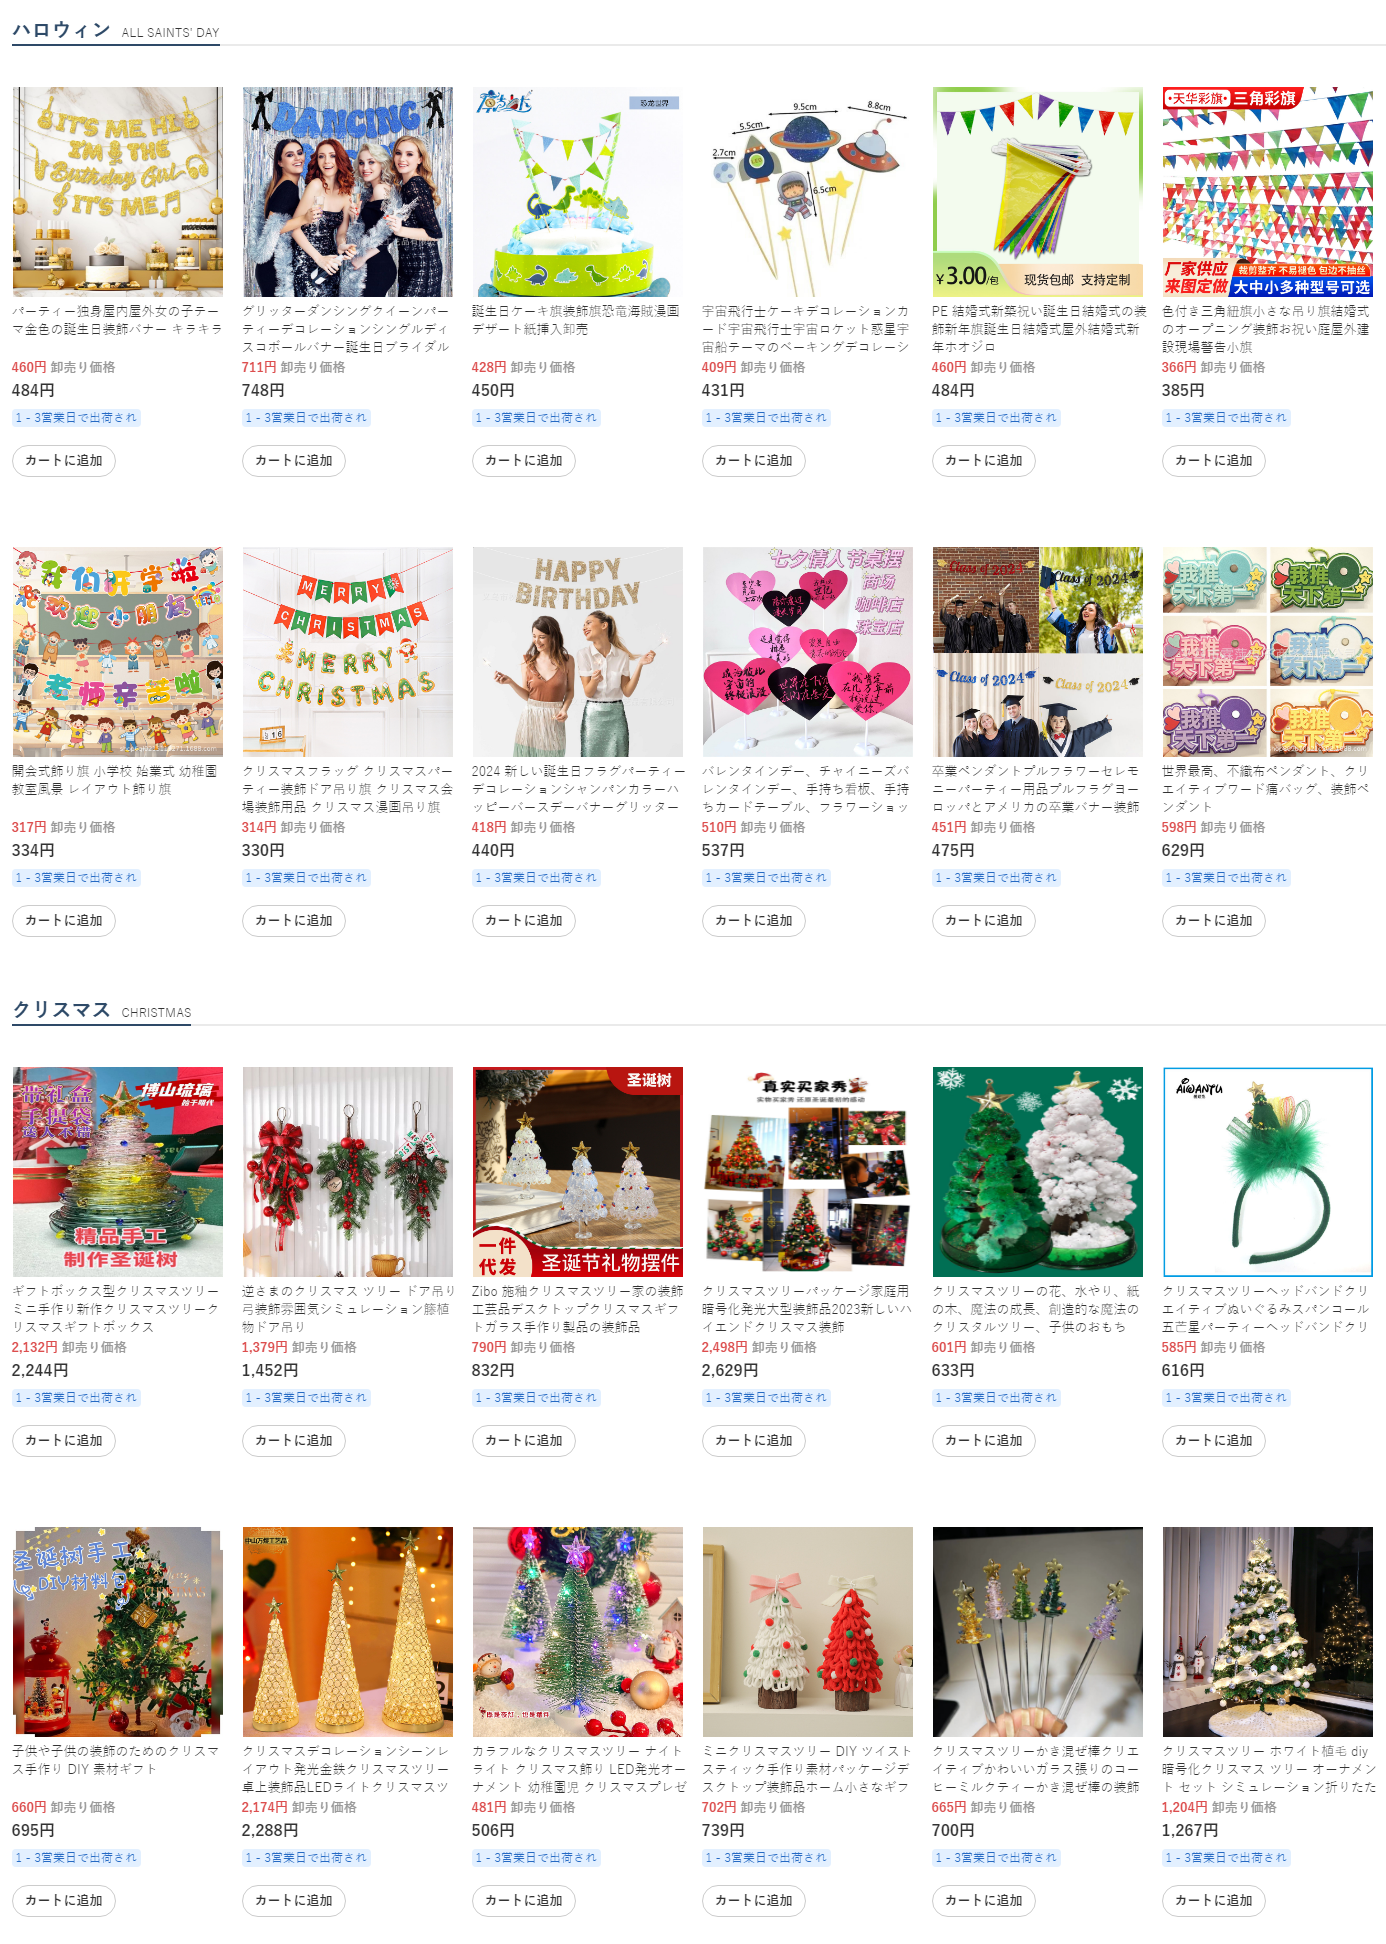Add the 616円 Christmas headband to cart

coord(1214,1441)
